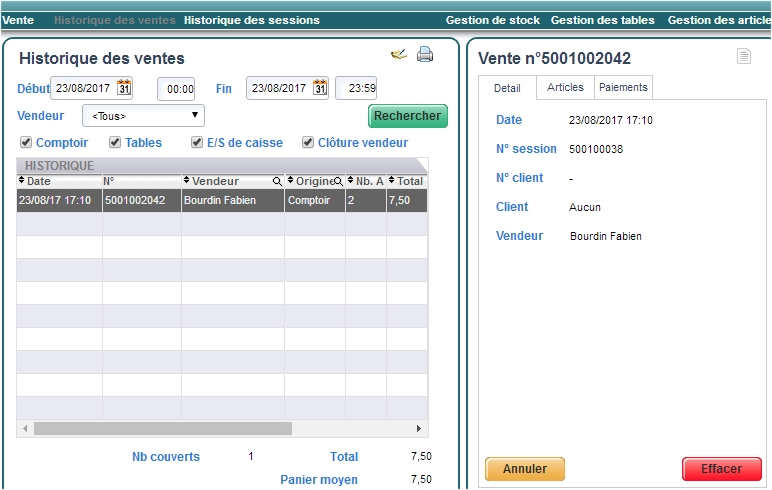Open the Fin date calendar picker

coord(320,88)
